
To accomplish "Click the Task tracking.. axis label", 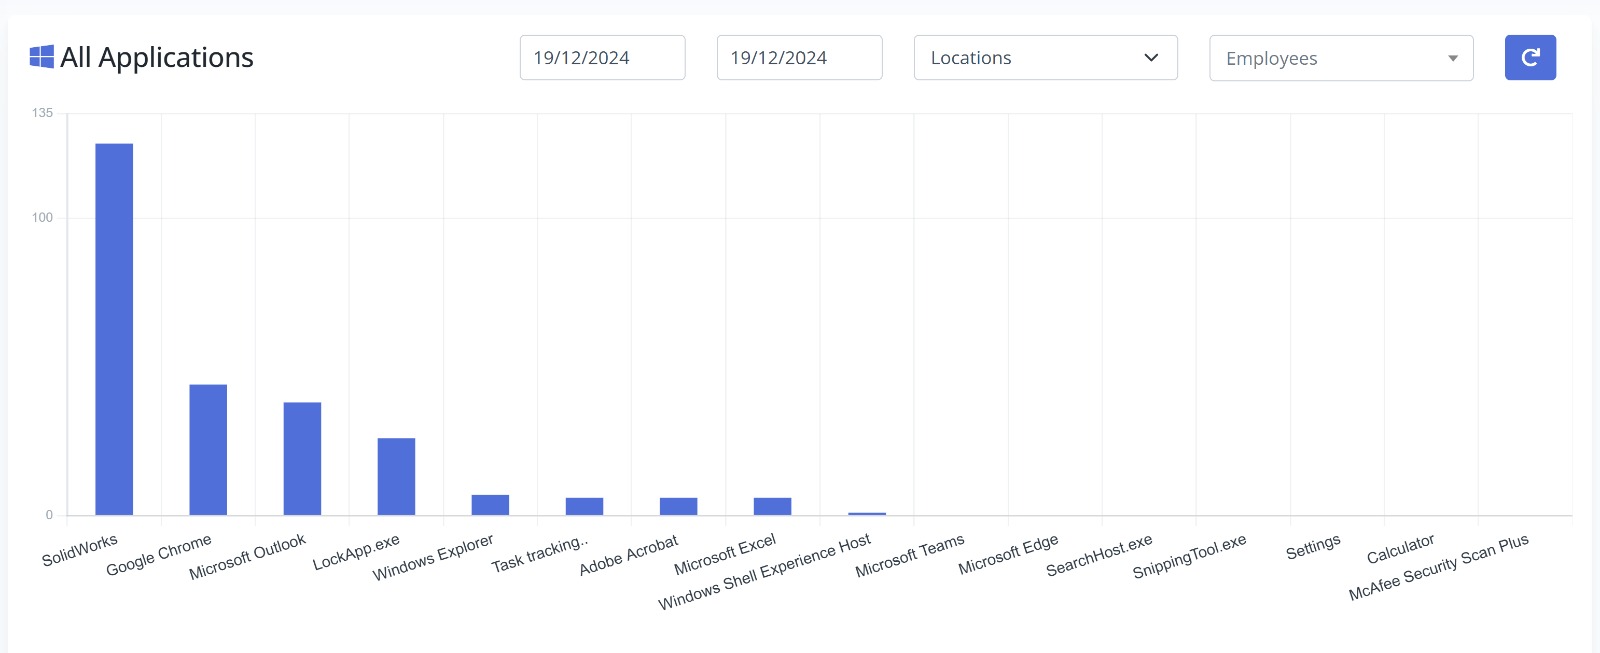I will [540, 554].
